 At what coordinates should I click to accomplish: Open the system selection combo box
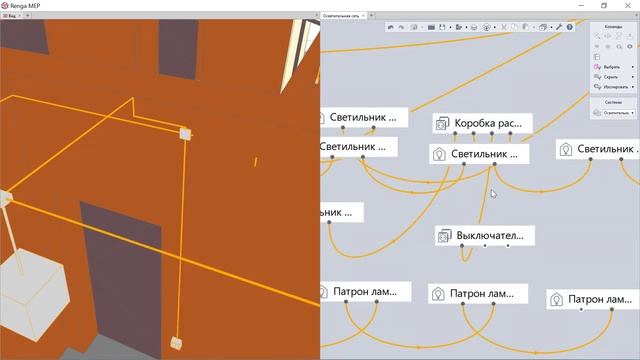coord(619,113)
